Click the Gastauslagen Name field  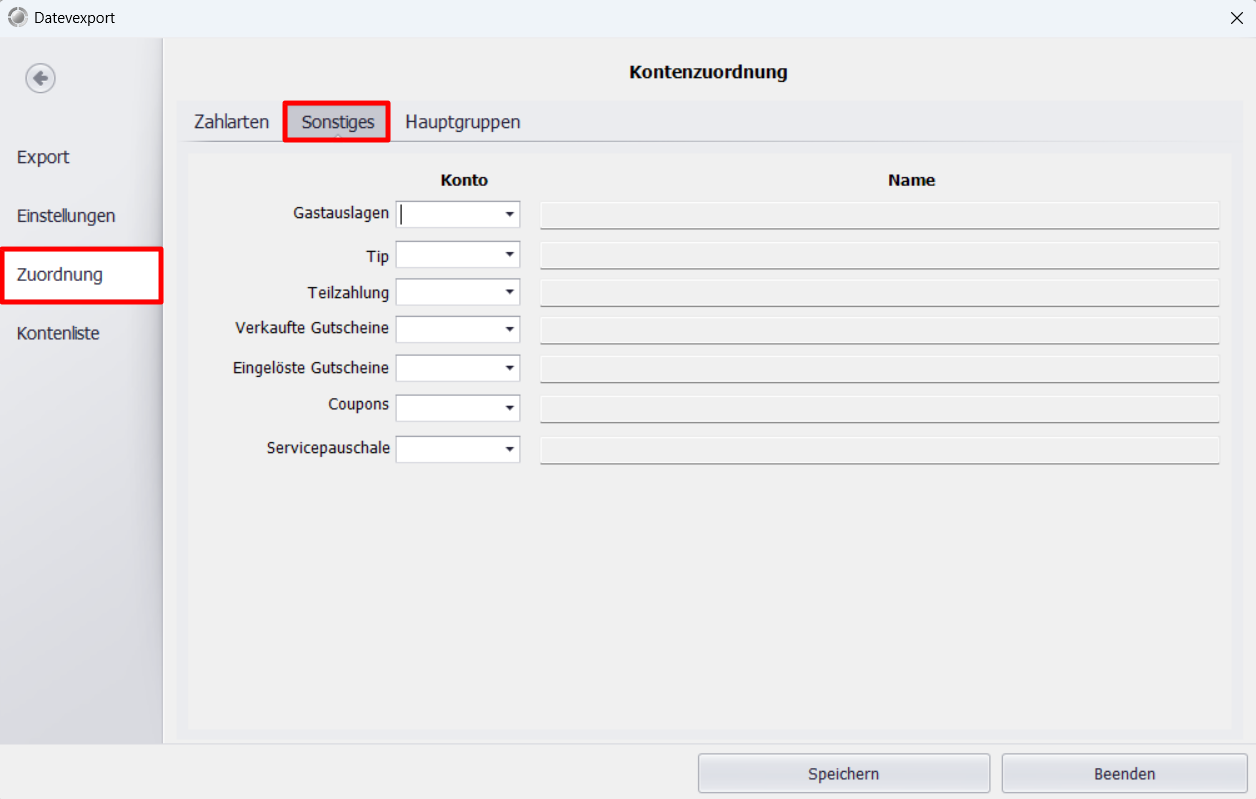coord(880,215)
